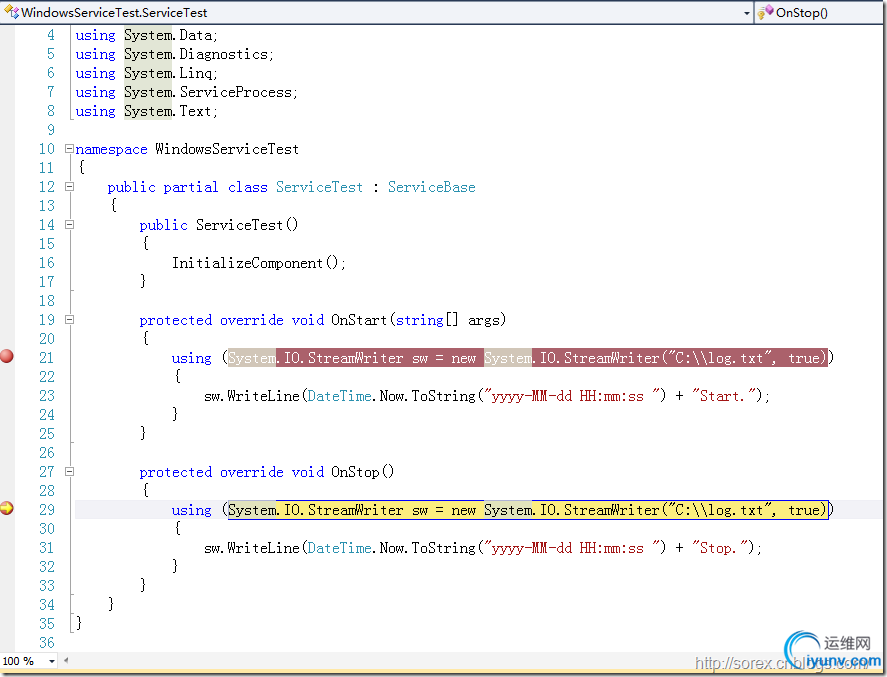The image size is (887, 677).
Task: Click line number 36 in the margin
Action: pyautogui.click(x=47, y=642)
